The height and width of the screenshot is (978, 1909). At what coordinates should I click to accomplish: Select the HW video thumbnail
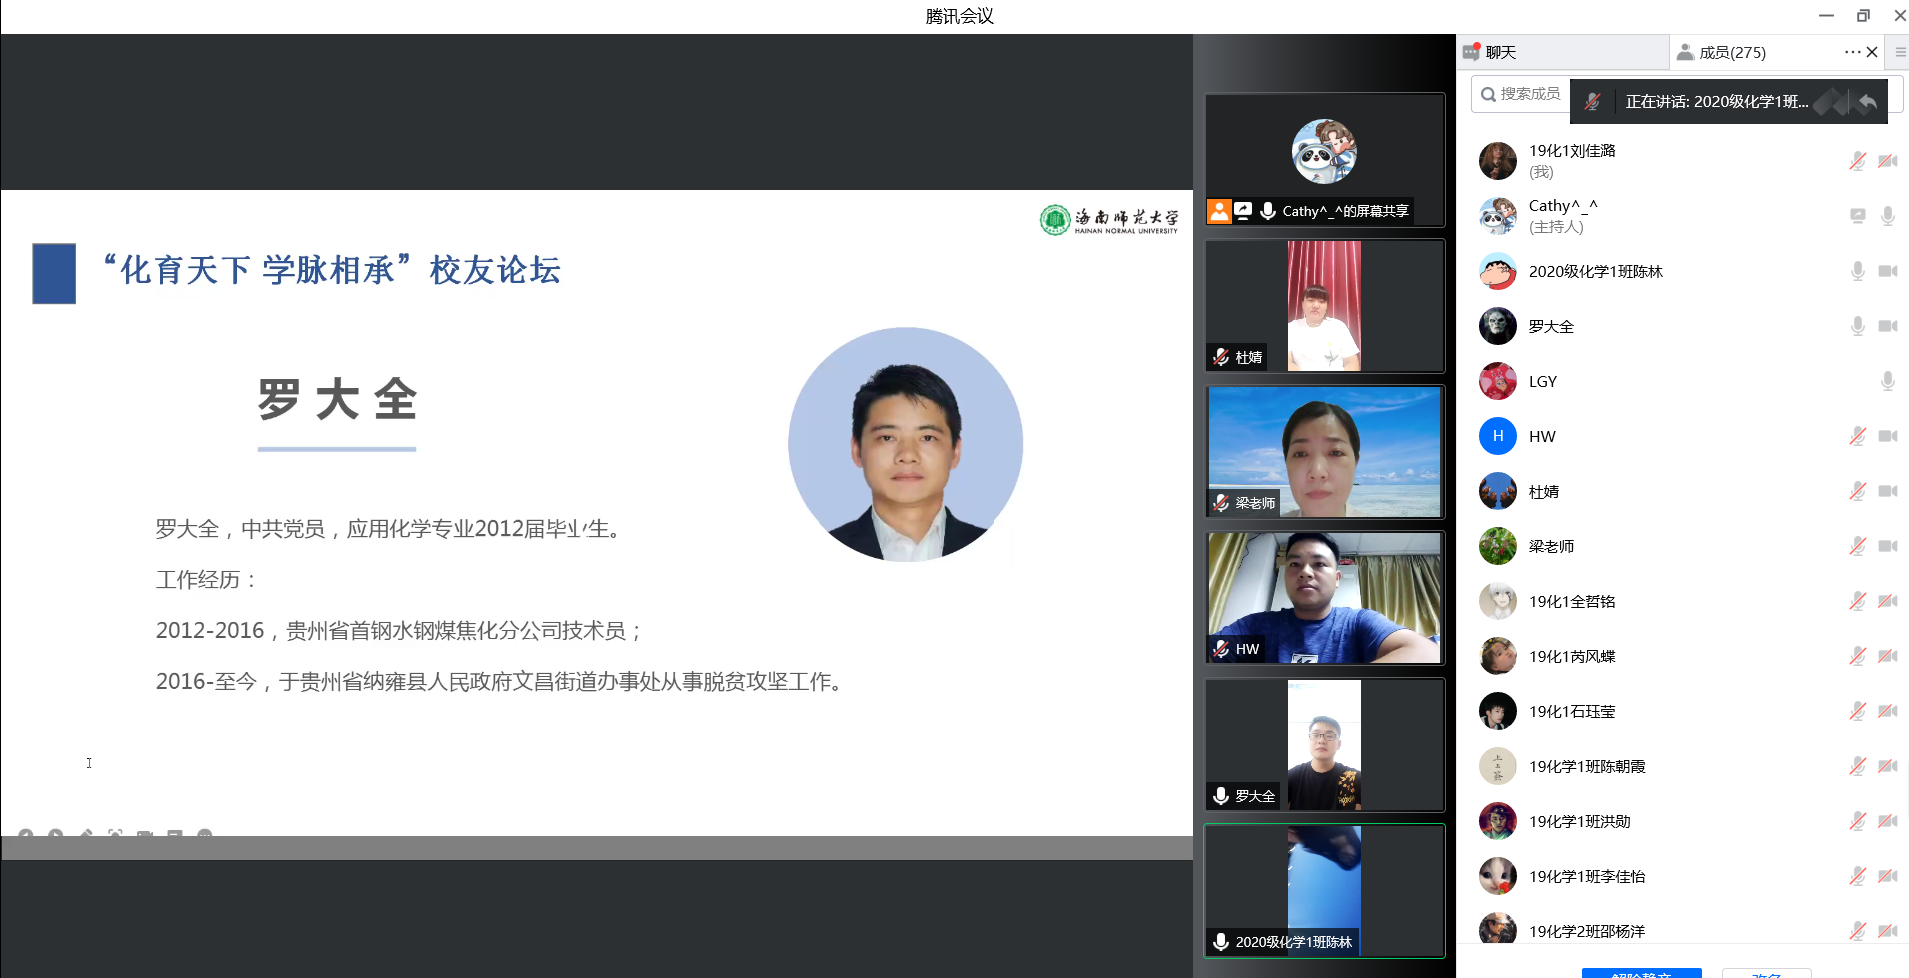1324,598
